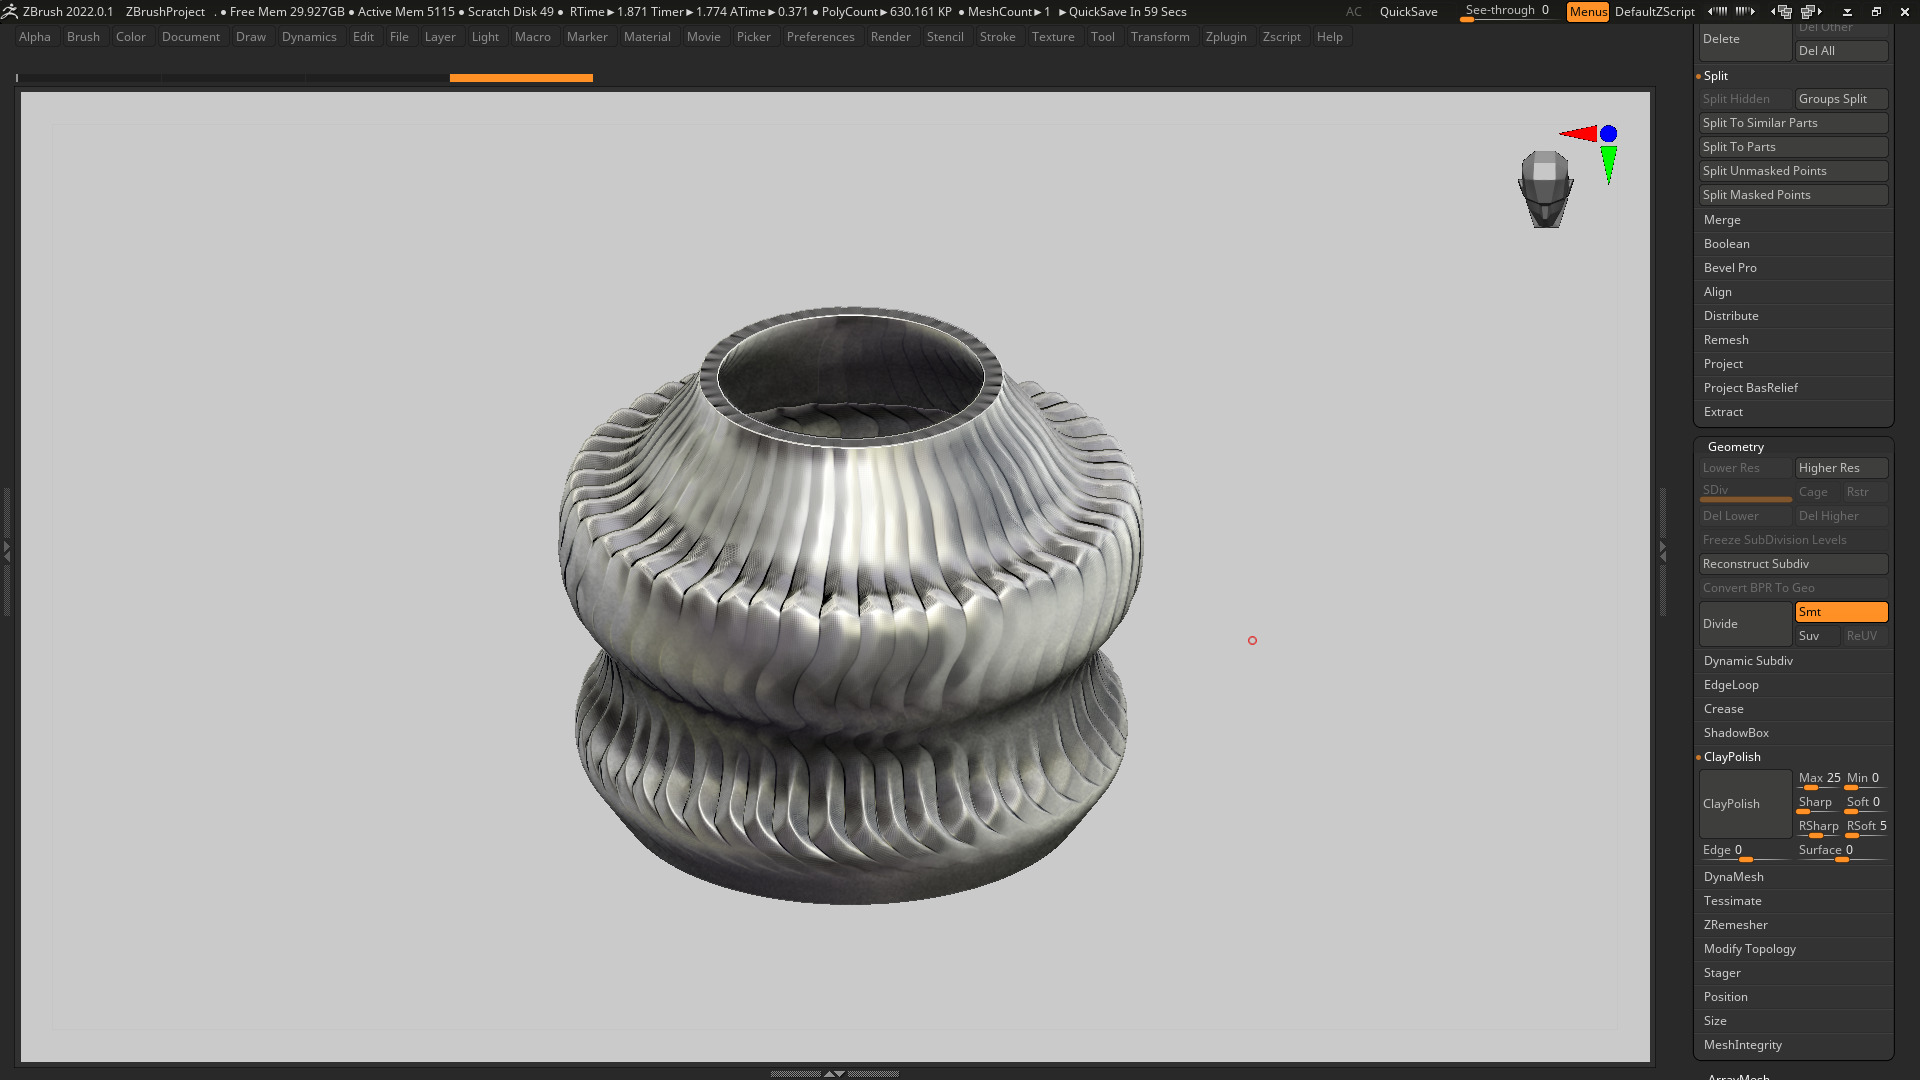Viewport: 1920px width, 1080px height.
Task: Click the Del All button
Action: pyautogui.click(x=1841, y=51)
